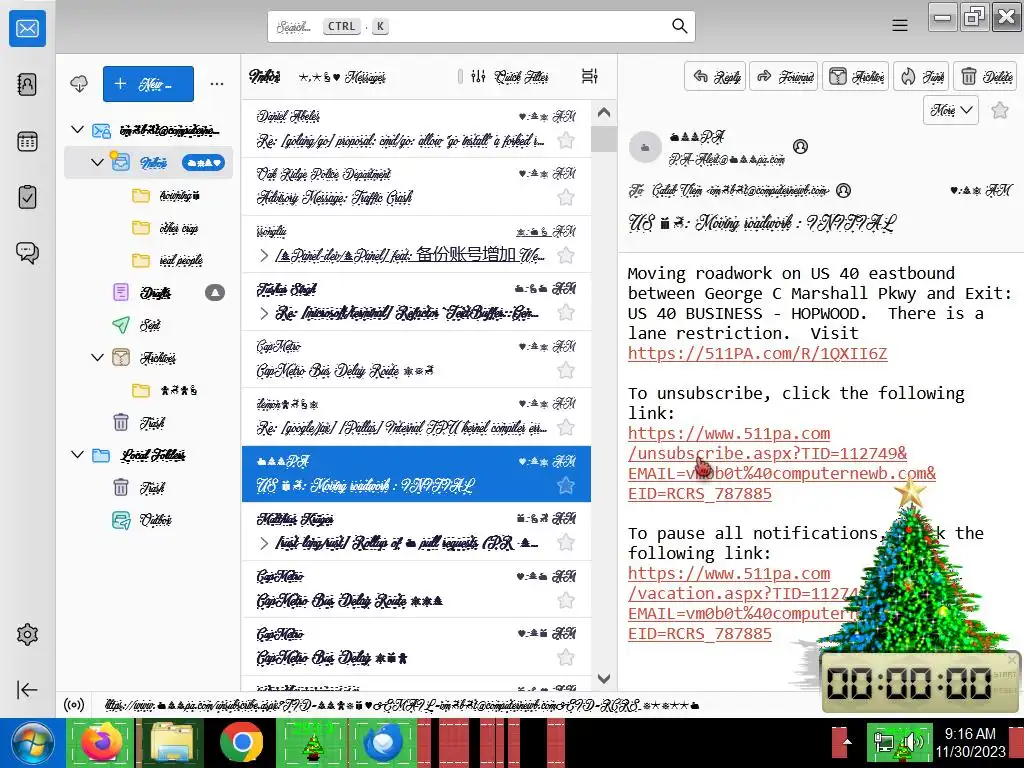Open the vacation.aspx pause notifications link
This screenshot has width=1024, height=768.
(741, 603)
